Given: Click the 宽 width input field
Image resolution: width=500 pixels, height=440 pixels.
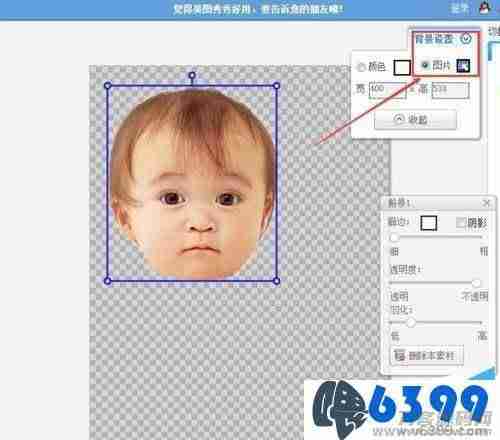Looking at the screenshot, I should pyautogui.click(x=387, y=90).
